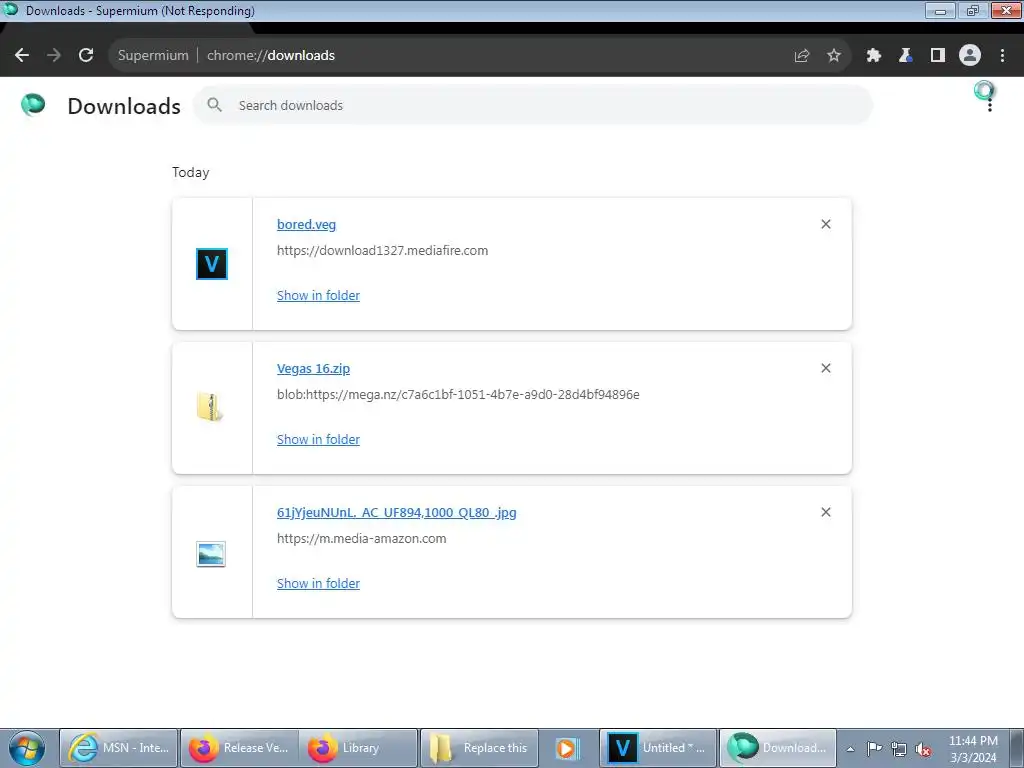
Task: Click the Vegas 16.zip archive icon
Action: pos(210,407)
